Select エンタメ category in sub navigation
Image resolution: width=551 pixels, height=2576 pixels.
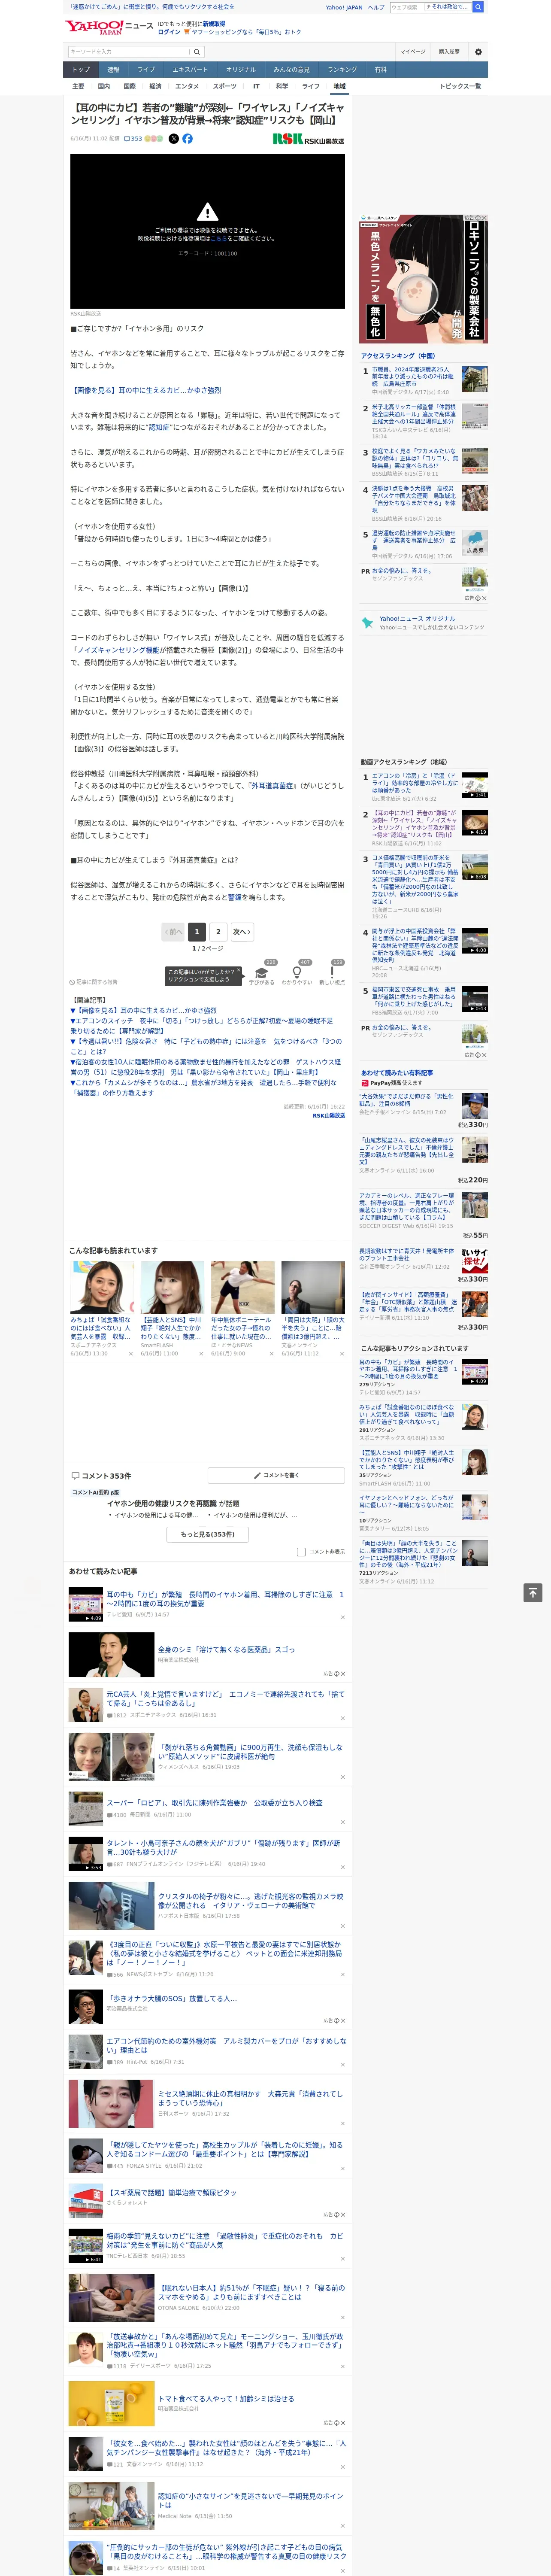click(187, 86)
